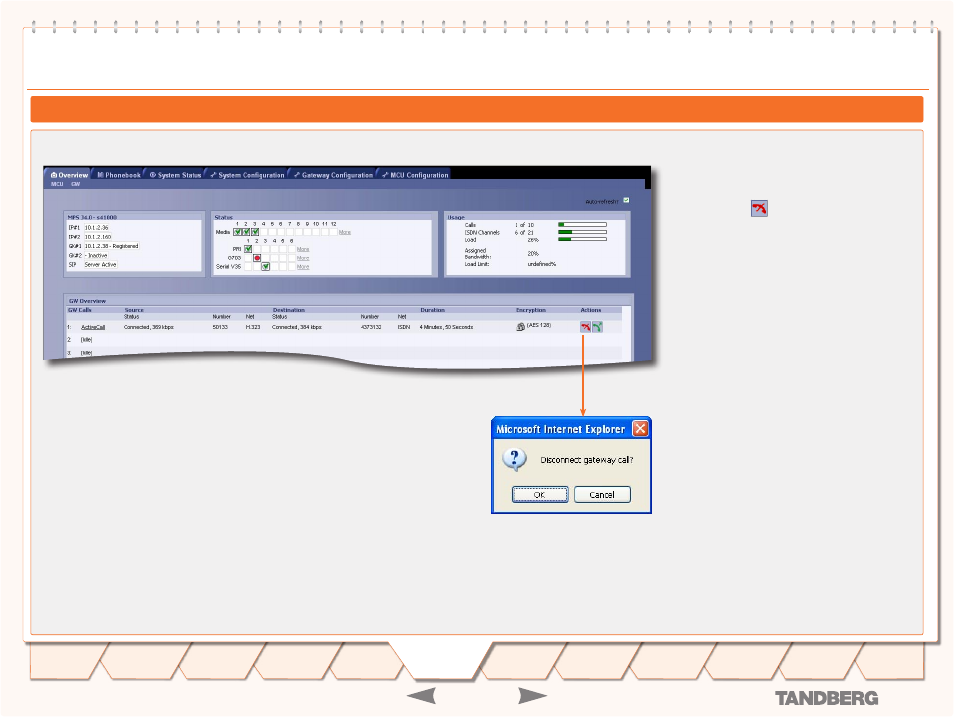Viewport: 954px width, 717px height.
Task: Click the Media slot 1 status indicator
Action: pyautogui.click(x=238, y=232)
